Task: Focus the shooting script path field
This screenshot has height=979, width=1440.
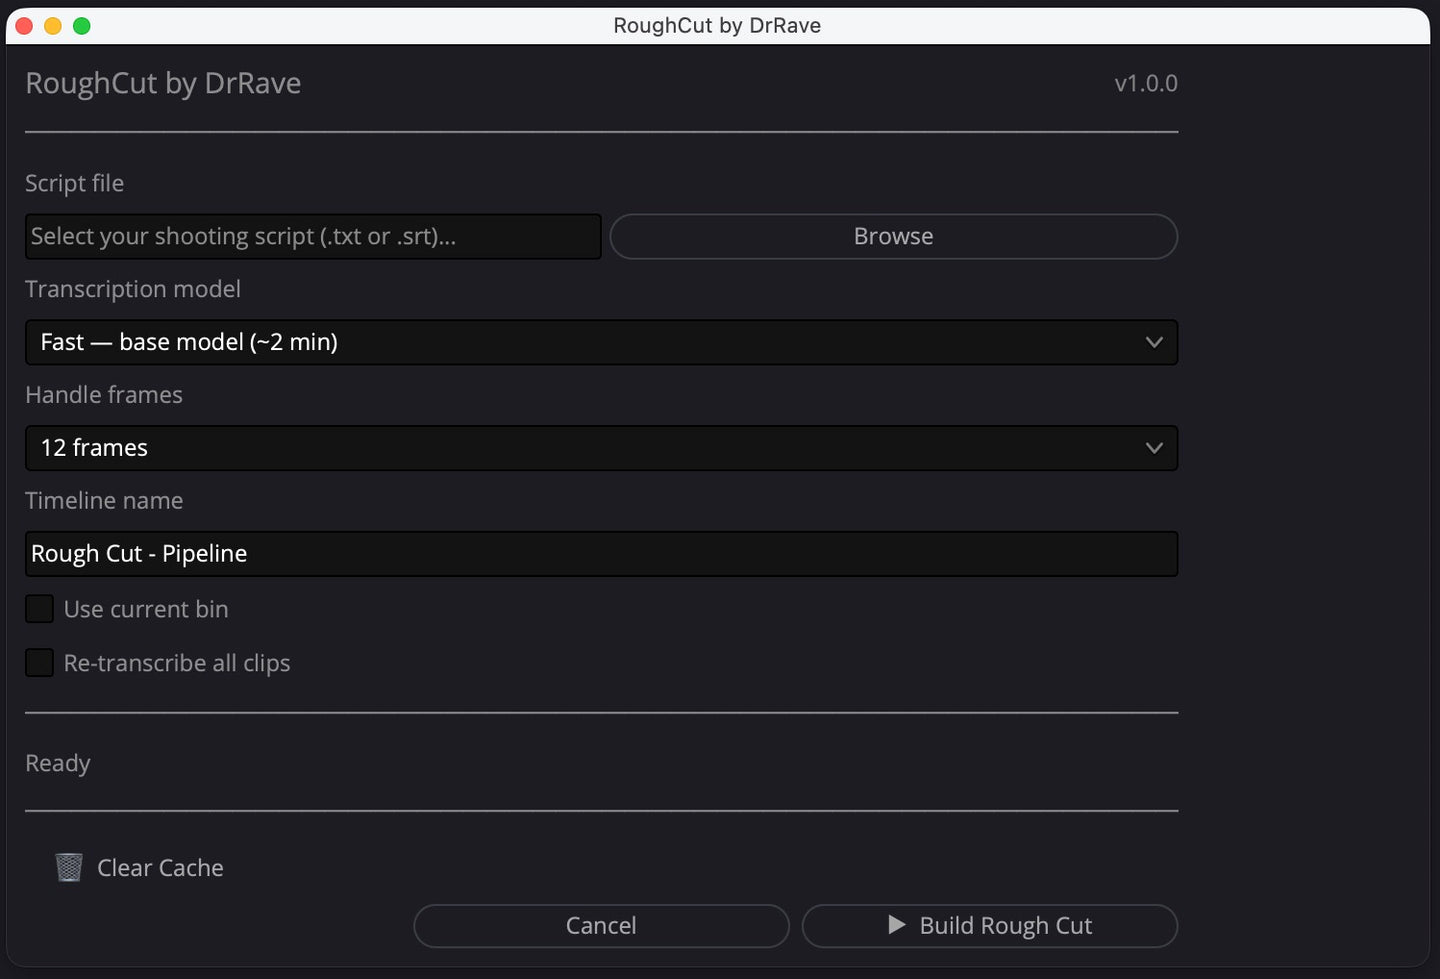Action: [313, 237]
